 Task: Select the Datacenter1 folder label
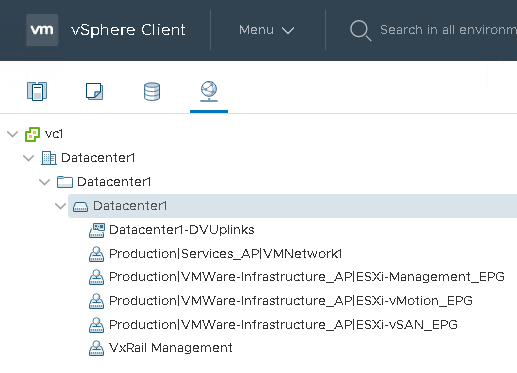pyautogui.click(x=114, y=182)
